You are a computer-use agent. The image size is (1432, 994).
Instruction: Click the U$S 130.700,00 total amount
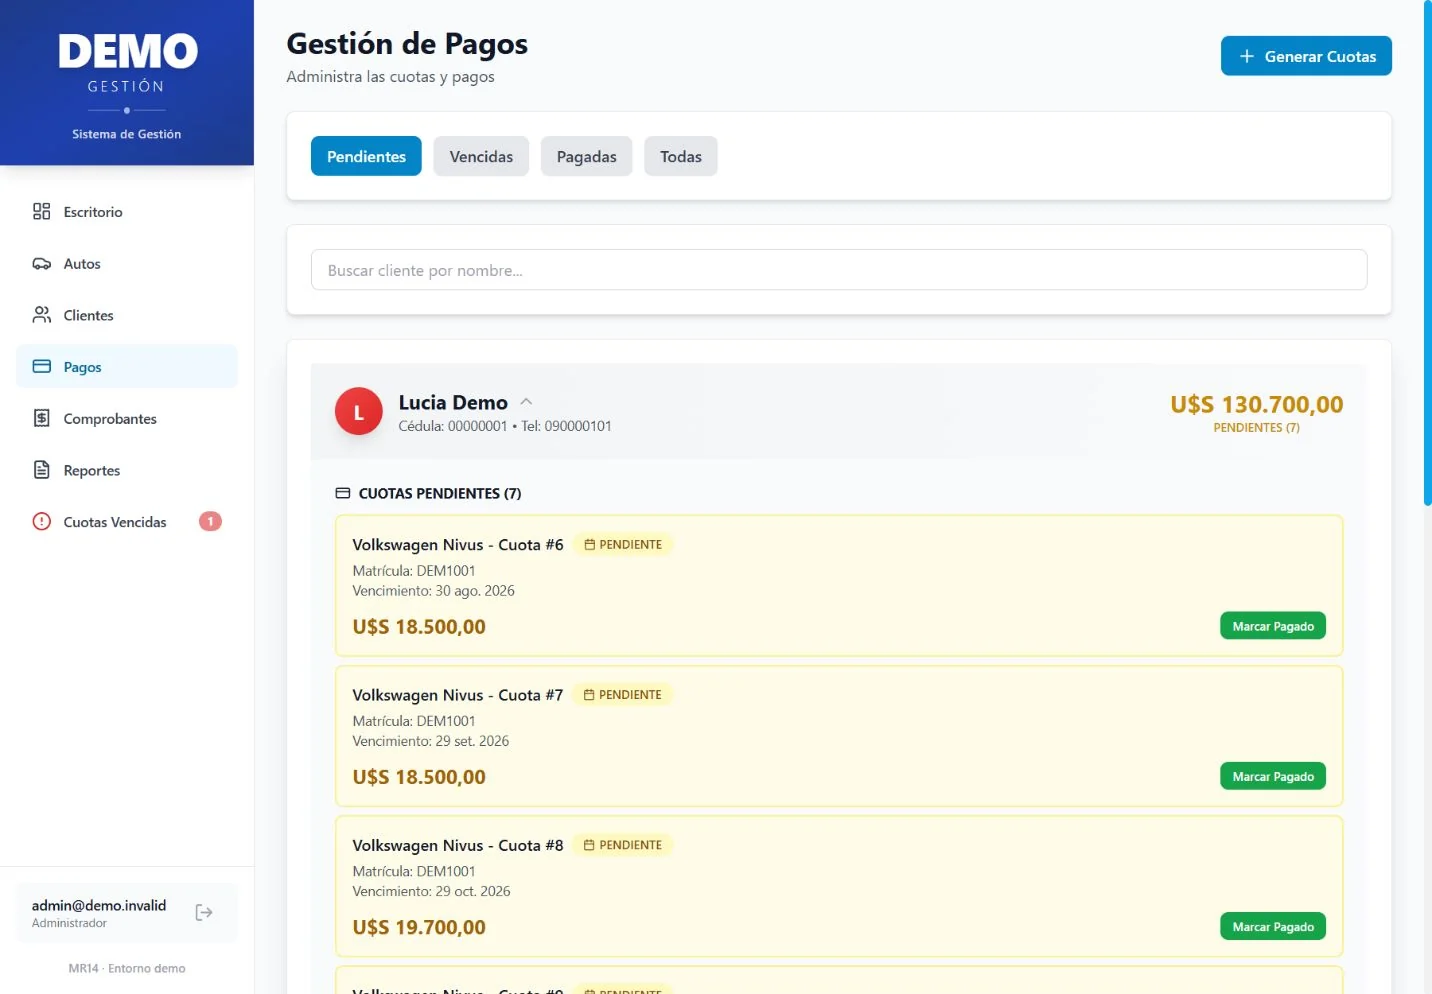[x=1257, y=404]
